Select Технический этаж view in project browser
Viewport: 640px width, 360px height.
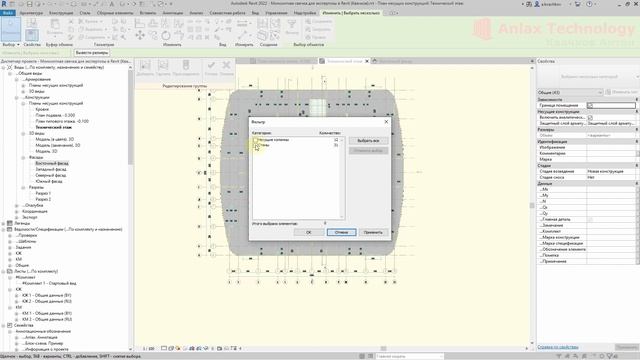(53, 127)
